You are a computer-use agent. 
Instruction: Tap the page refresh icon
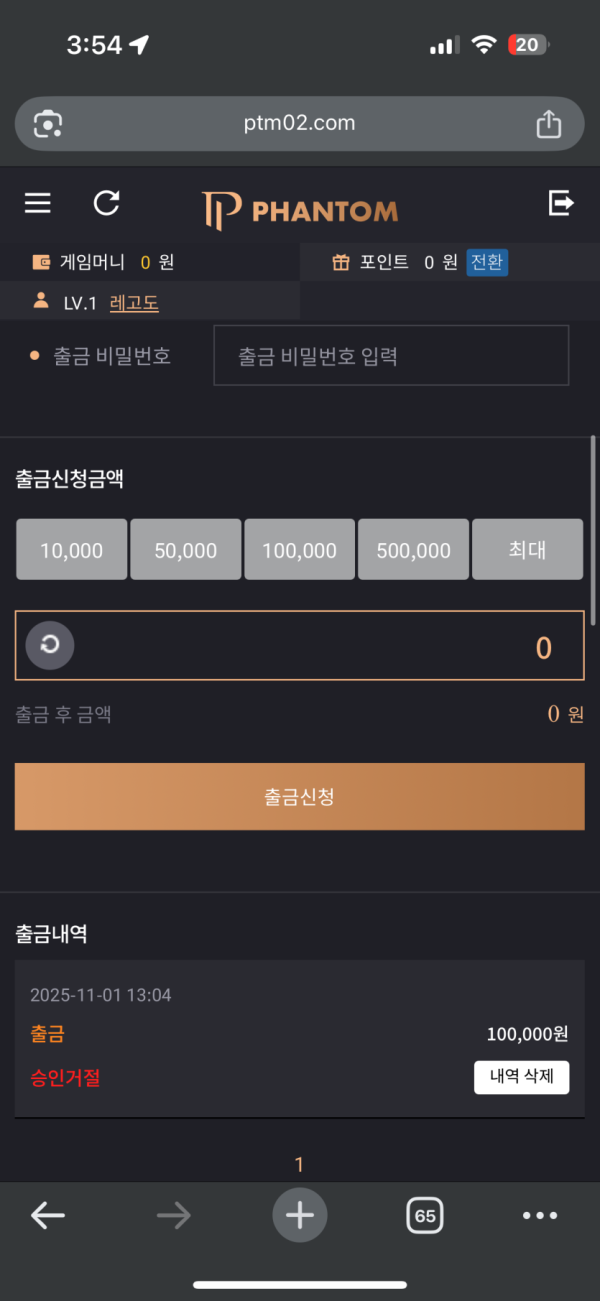tap(106, 204)
